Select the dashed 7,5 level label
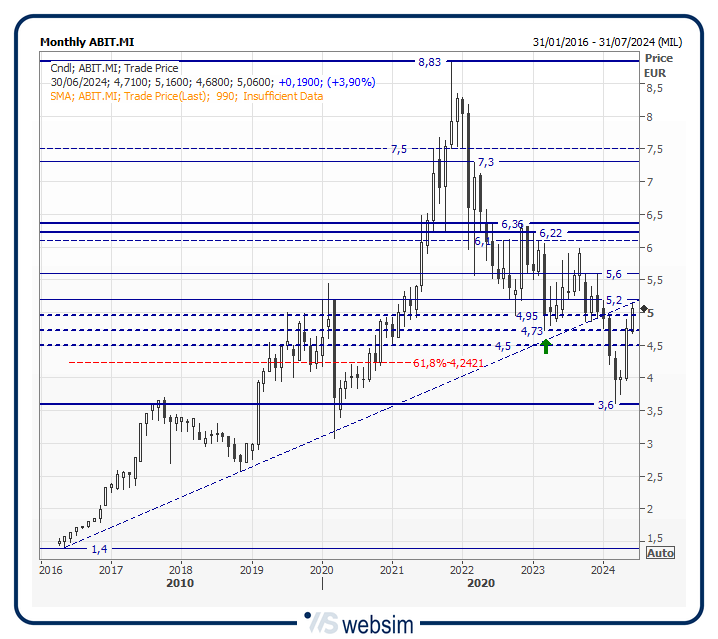Viewport: 718px width, 639px height. [x=399, y=149]
